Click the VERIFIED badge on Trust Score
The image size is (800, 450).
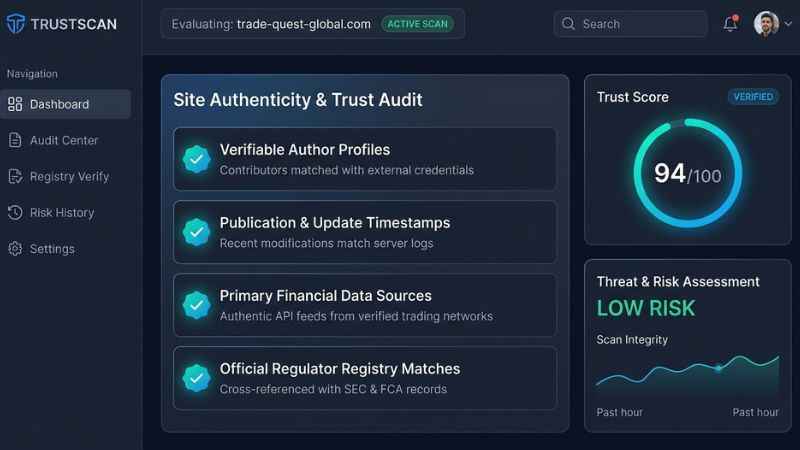coord(753,97)
